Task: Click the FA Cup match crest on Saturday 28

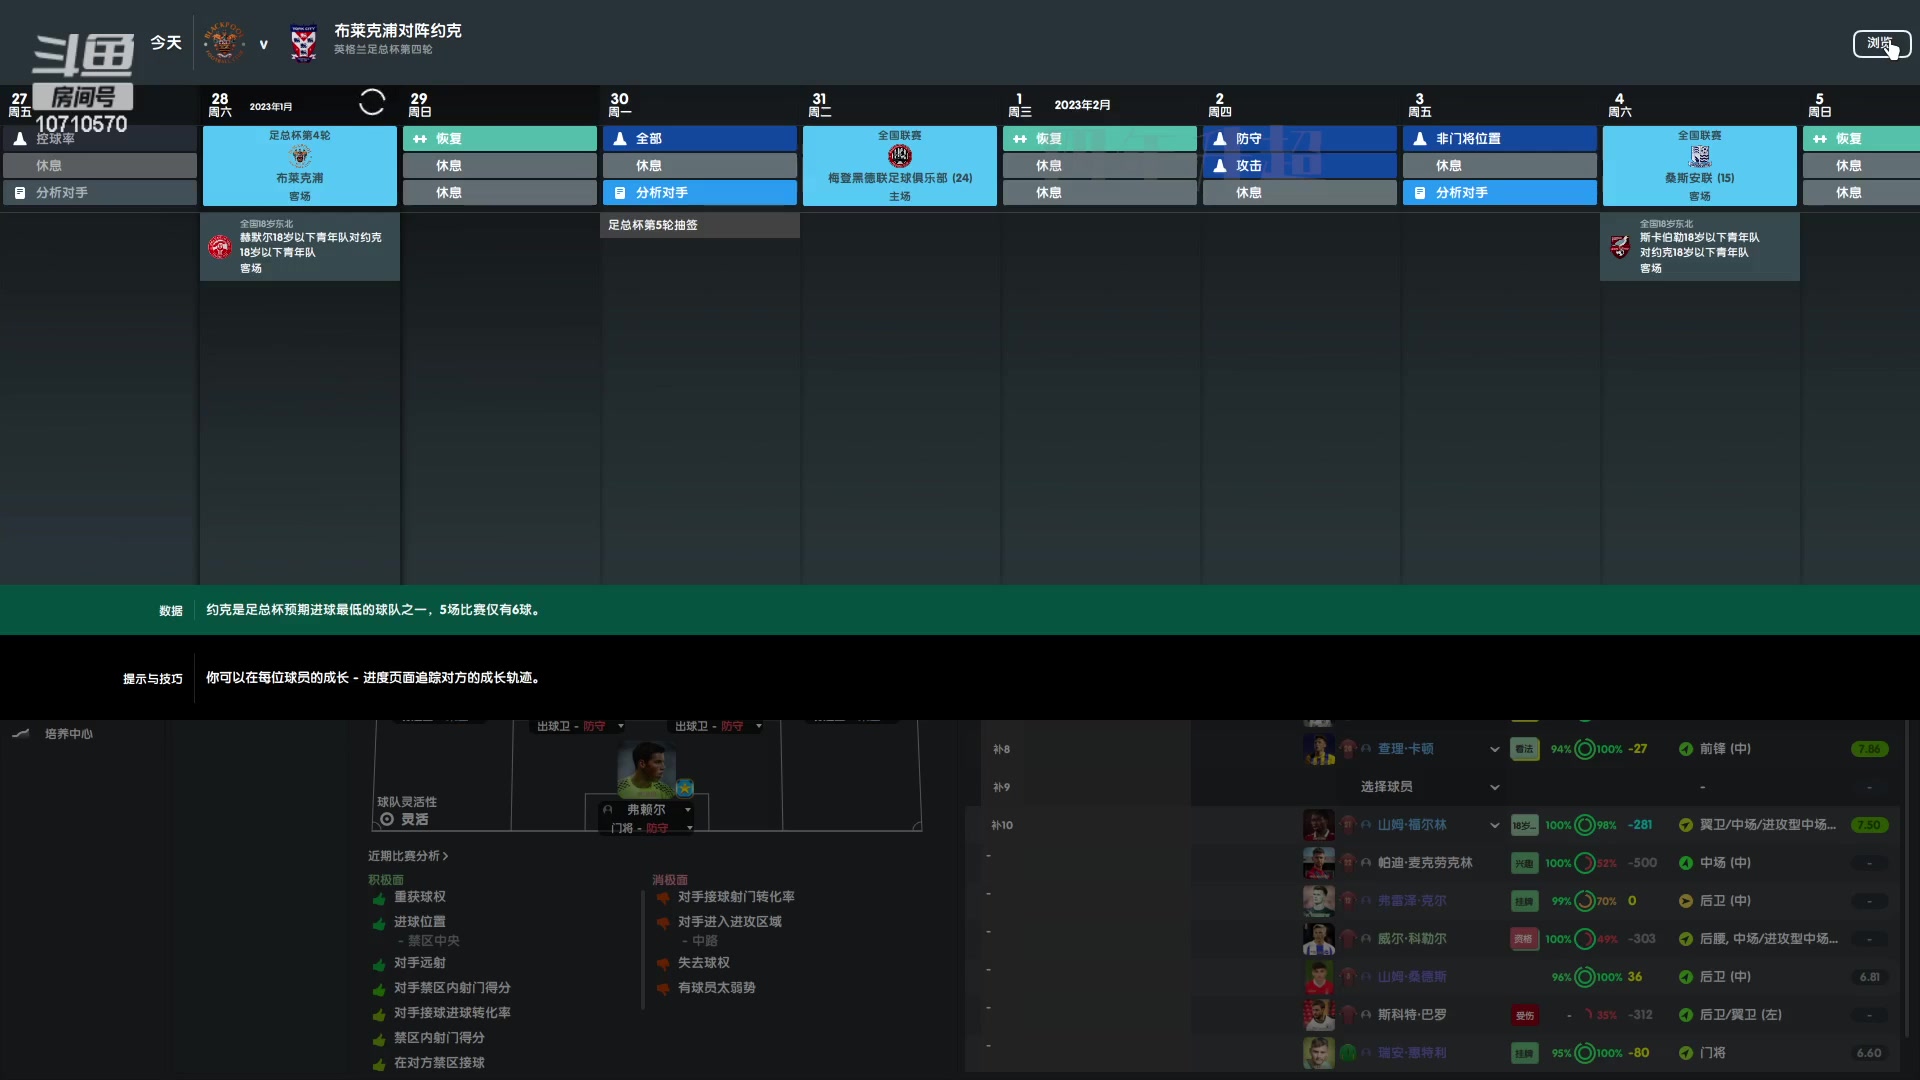Action: [299, 156]
